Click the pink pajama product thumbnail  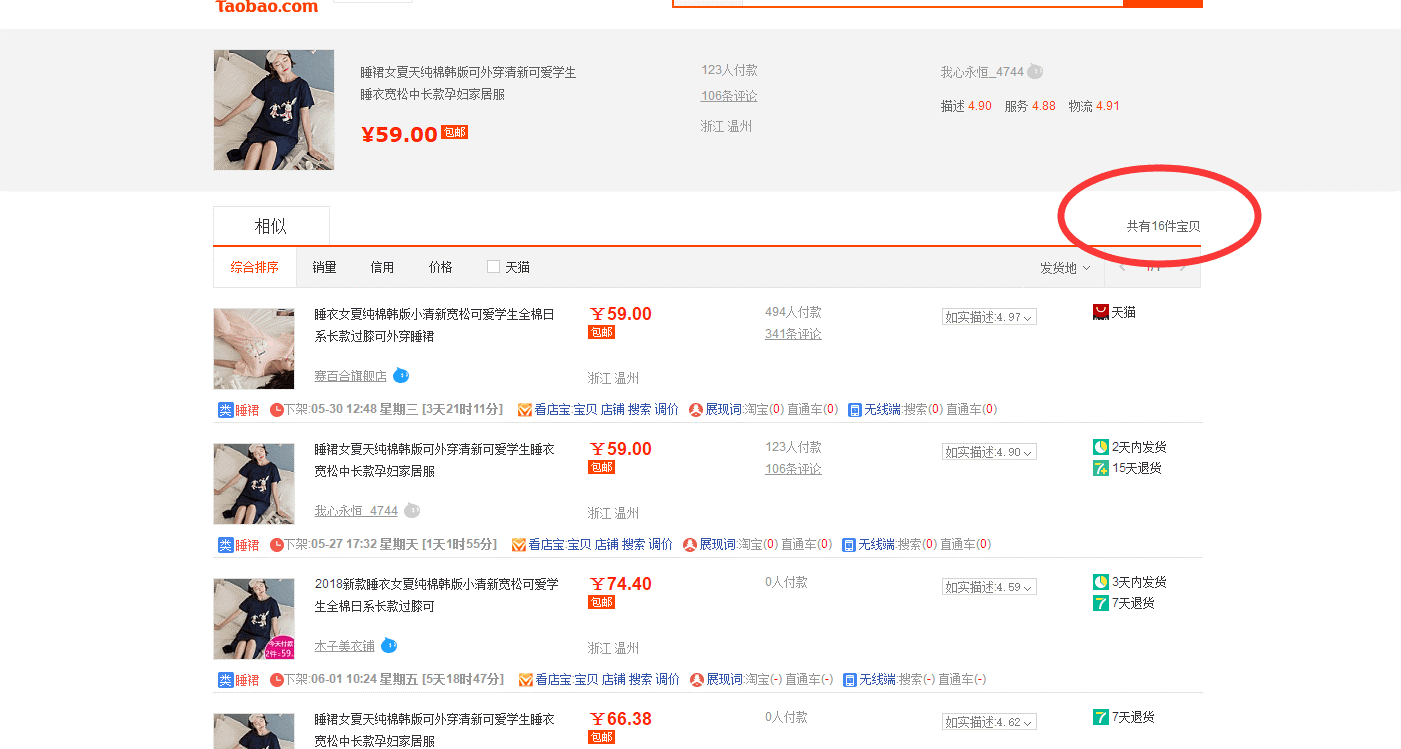tap(254, 348)
